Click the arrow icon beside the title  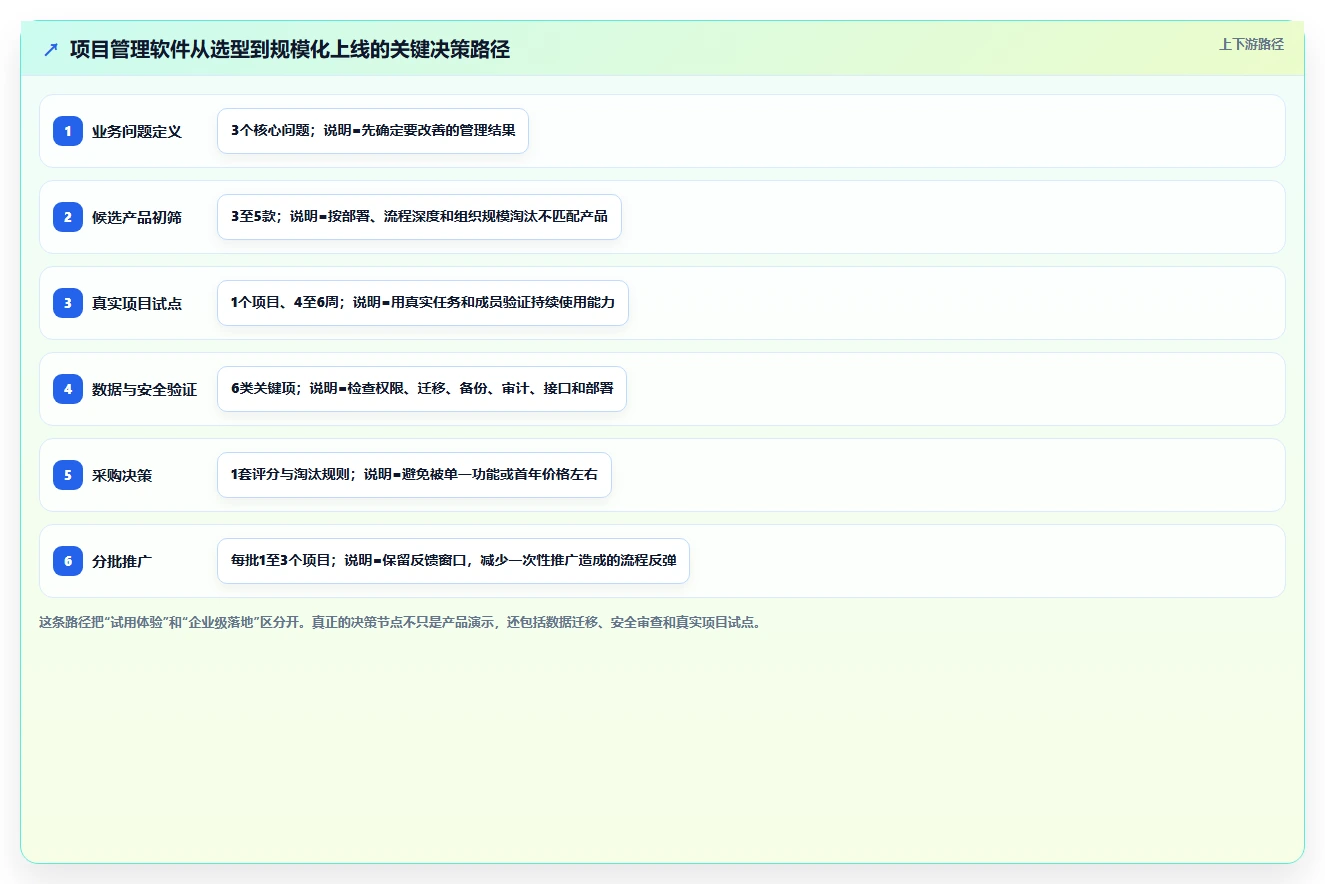[x=51, y=50]
